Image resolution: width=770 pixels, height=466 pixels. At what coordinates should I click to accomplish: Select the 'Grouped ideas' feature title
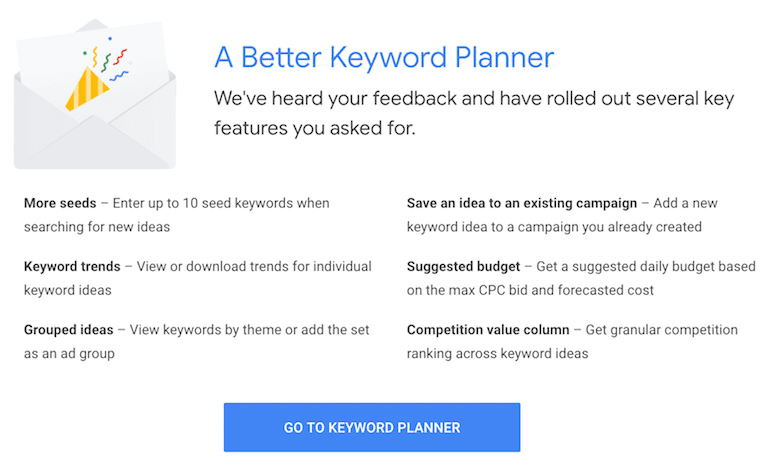(69, 329)
